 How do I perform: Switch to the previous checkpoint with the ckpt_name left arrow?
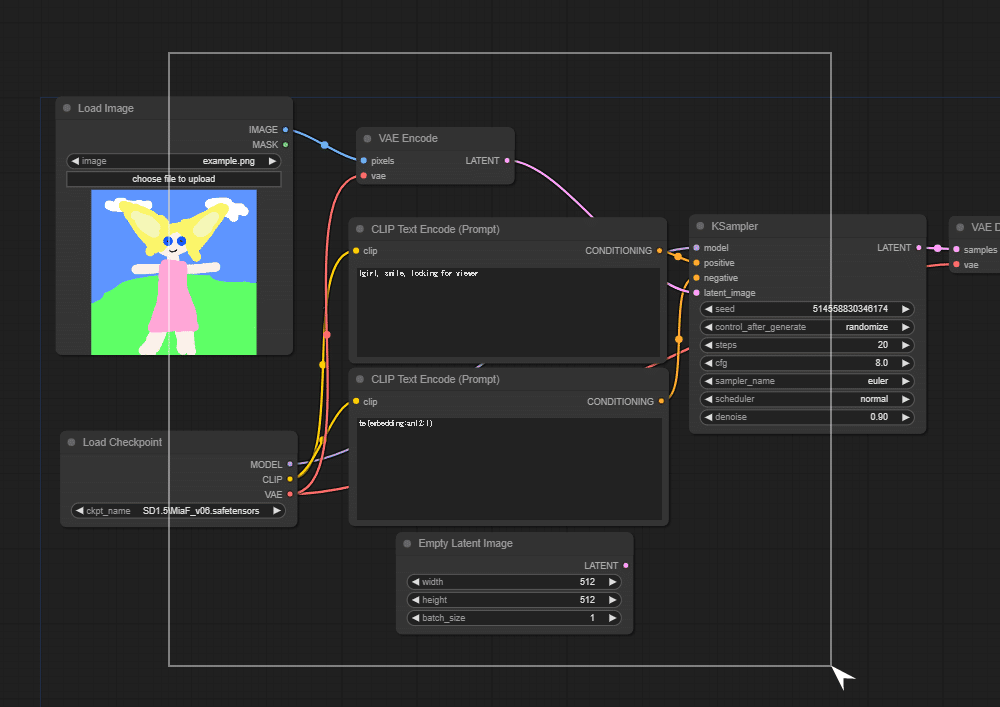[x=80, y=511]
